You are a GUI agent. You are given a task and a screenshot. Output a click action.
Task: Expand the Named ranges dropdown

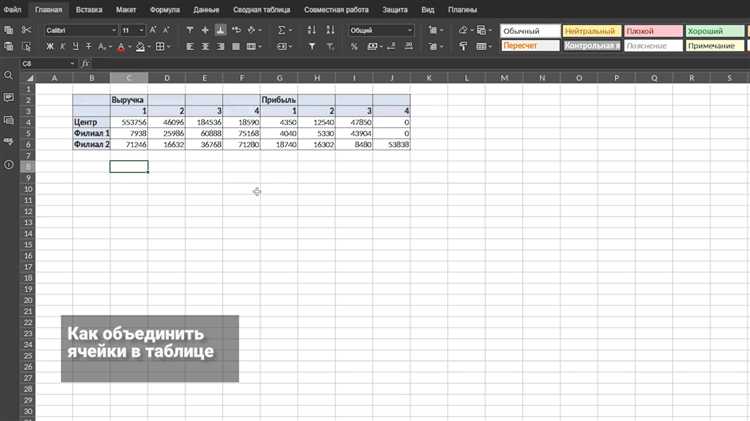click(x=290, y=46)
